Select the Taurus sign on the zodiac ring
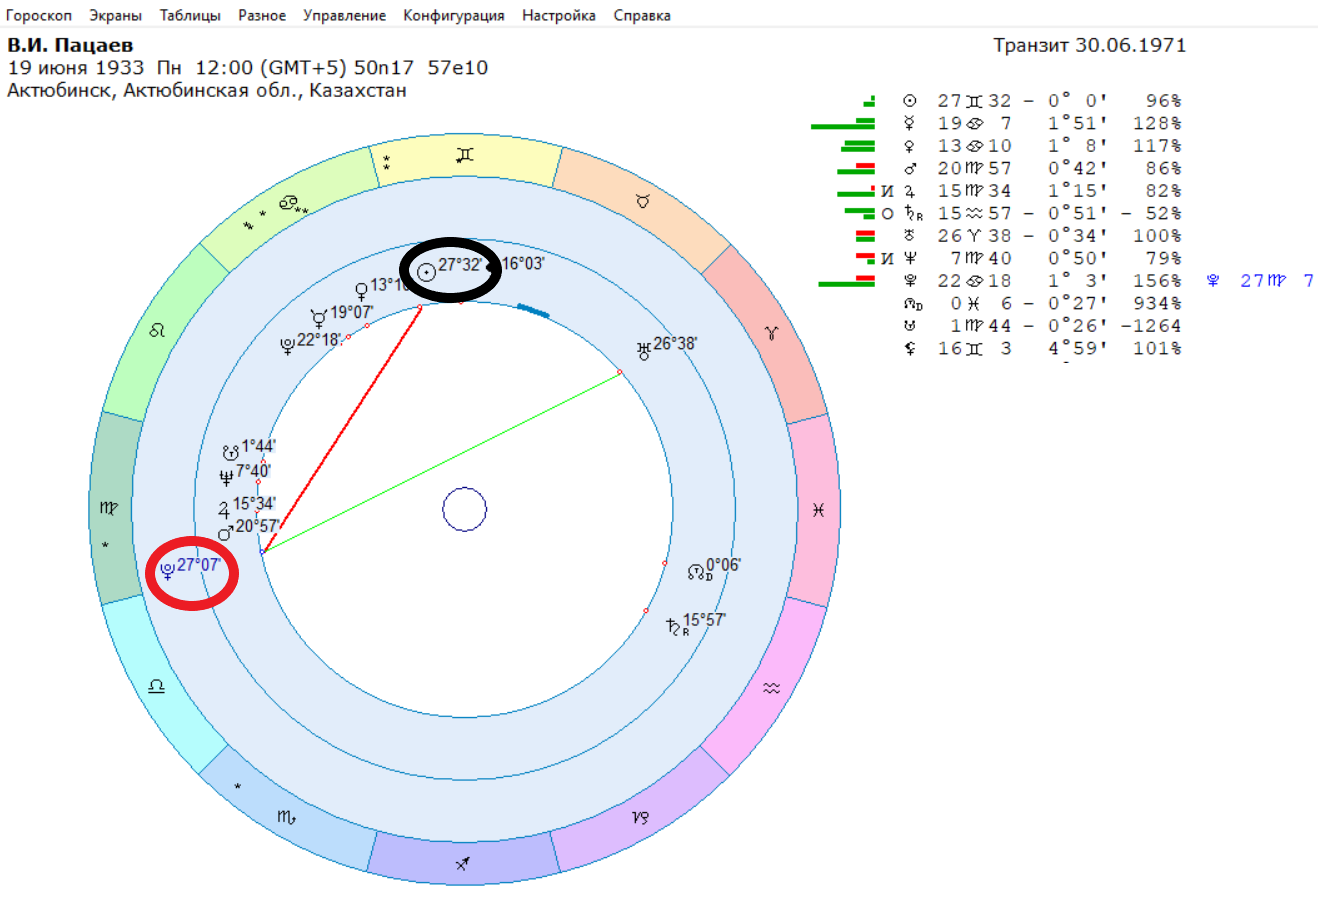This screenshot has height=904, width=1318. point(643,202)
